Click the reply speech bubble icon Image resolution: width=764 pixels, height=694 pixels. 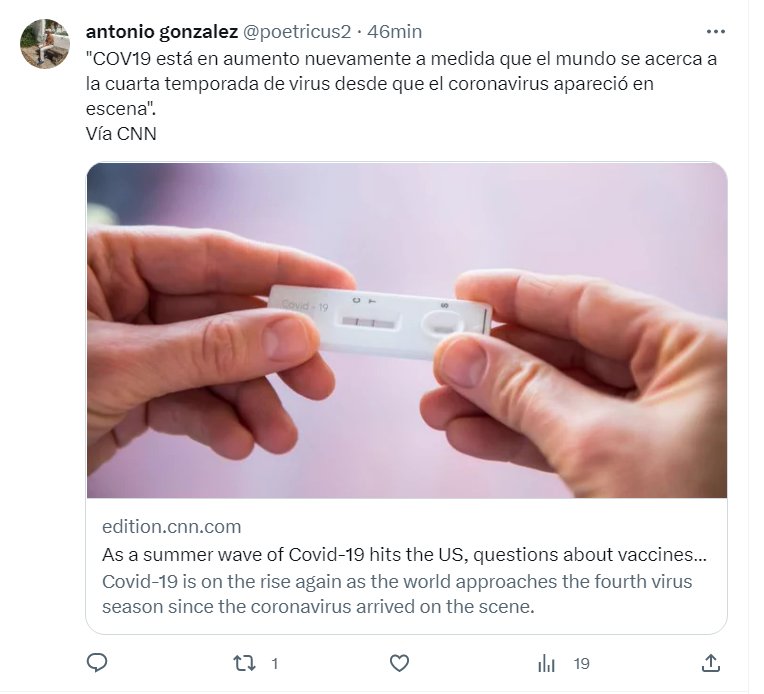tap(96, 663)
